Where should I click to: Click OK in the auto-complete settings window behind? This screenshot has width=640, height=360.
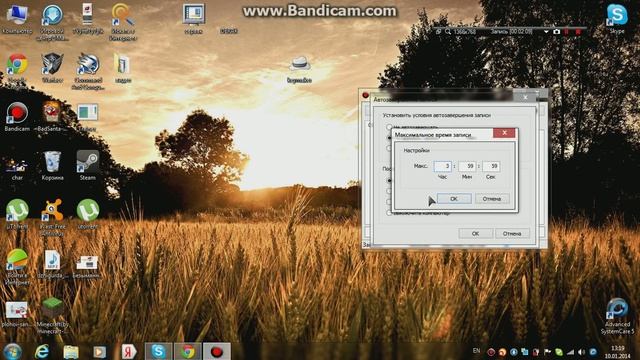tap(475, 233)
